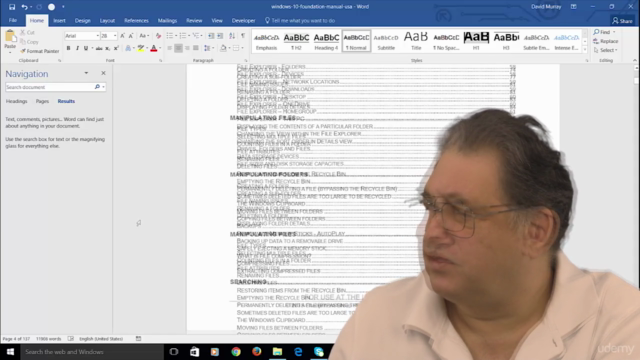Open File Explorer from the taskbar

tap(278, 352)
